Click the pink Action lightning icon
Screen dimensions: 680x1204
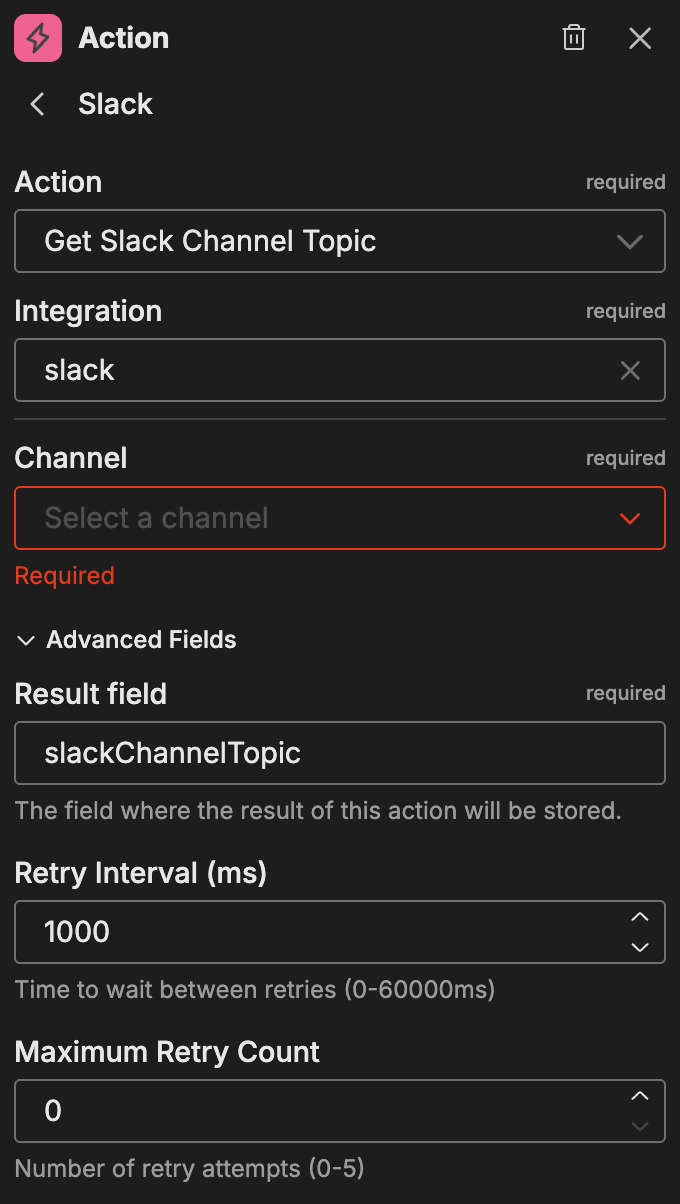click(36, 38)
